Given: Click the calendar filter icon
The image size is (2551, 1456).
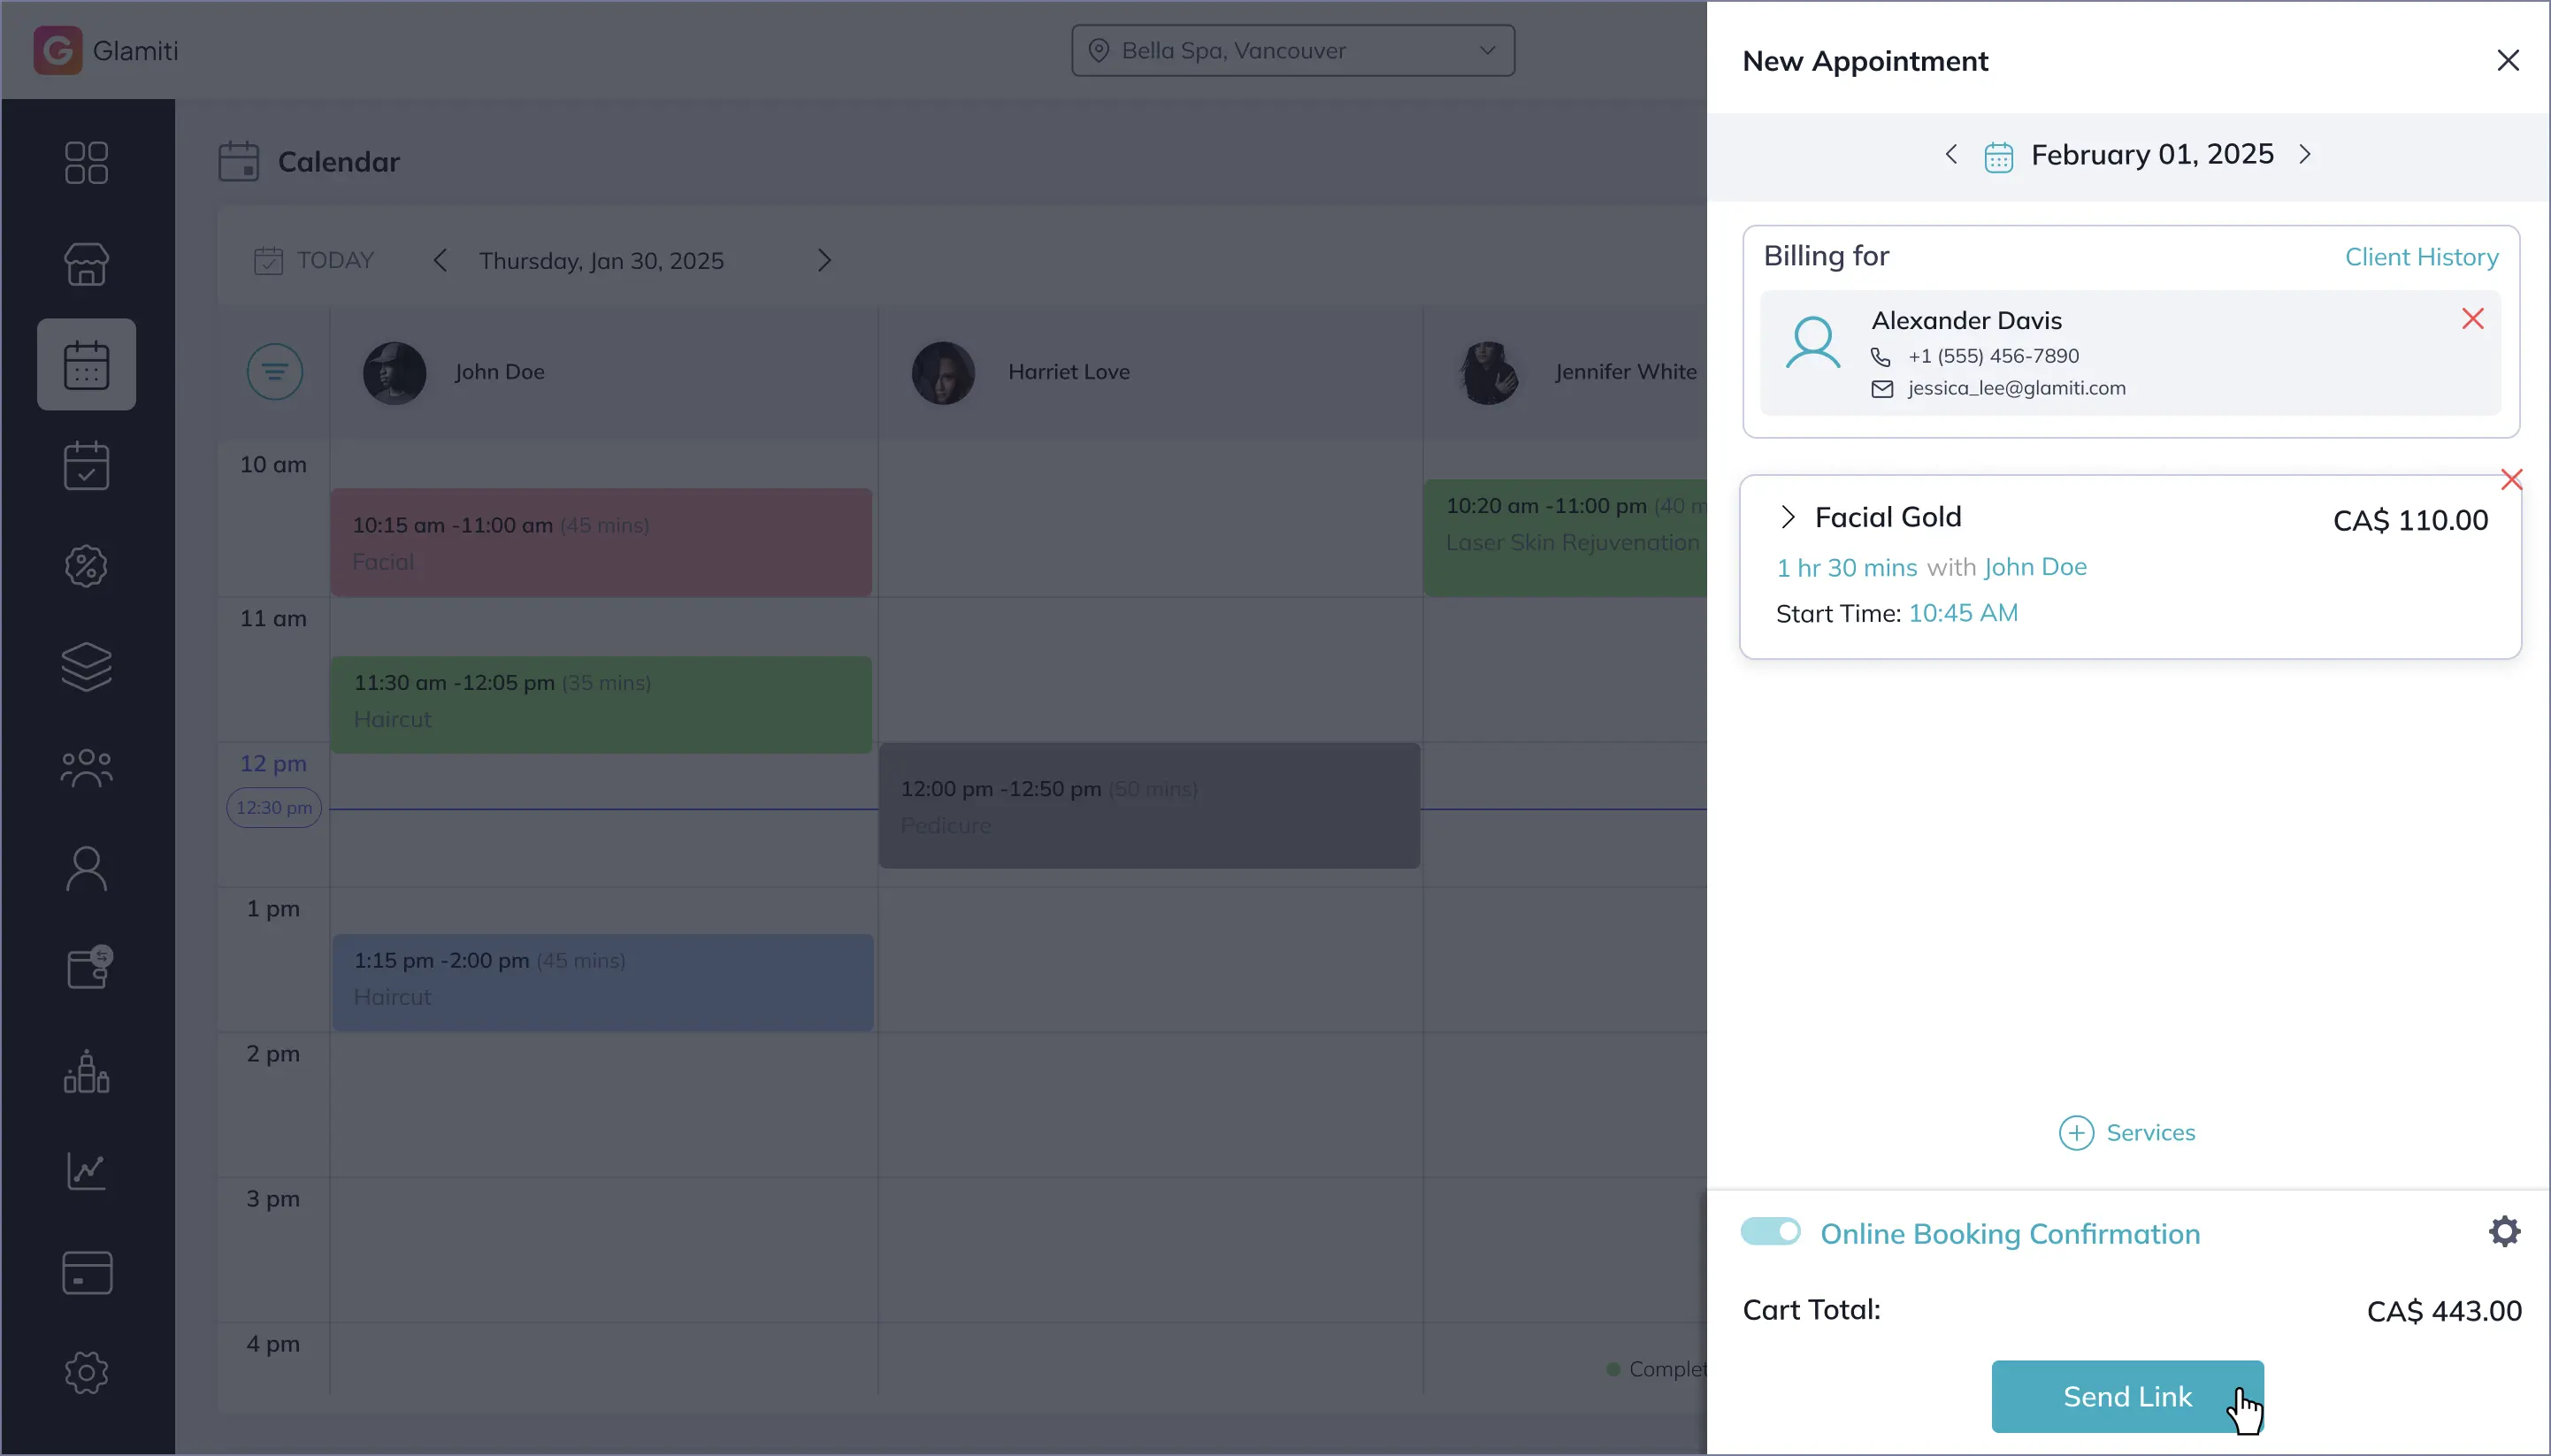Looking at the screenshot, I should [x=274, y=372].
